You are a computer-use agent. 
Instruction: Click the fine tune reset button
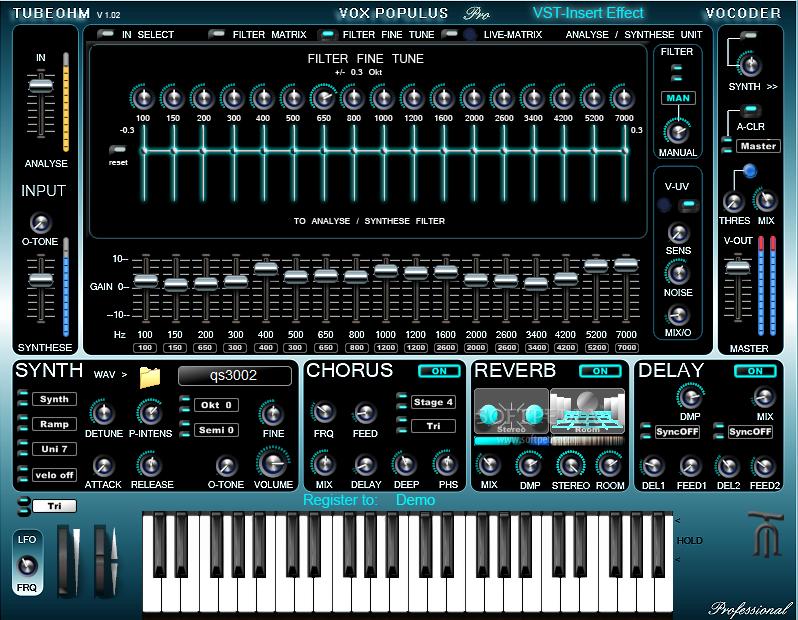click(x=118, y=150)
